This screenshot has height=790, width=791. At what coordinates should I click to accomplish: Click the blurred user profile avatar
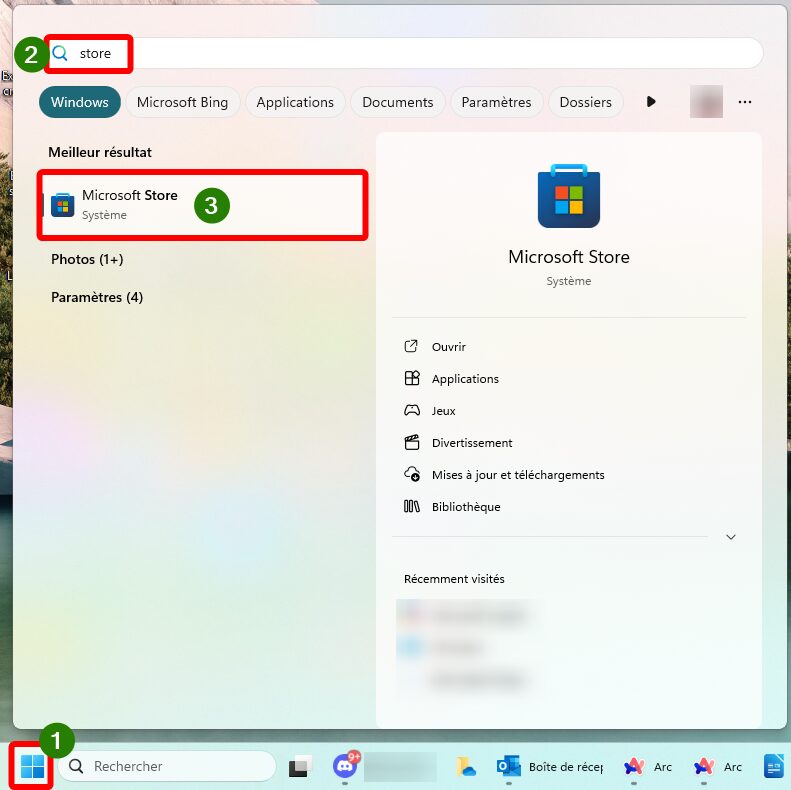706,102
